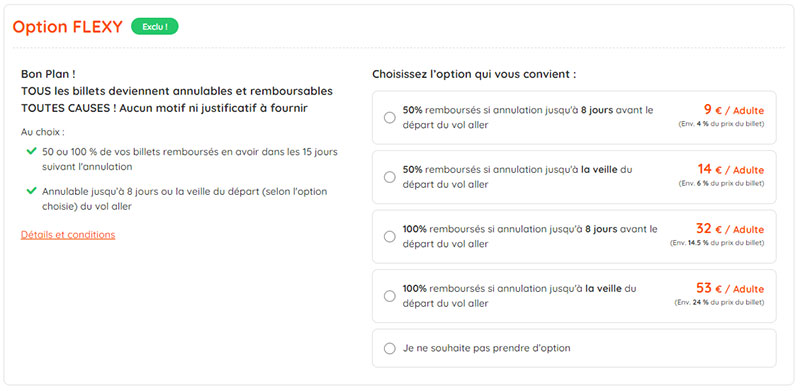800x391 pixels.
Task: Select the 100% refund until la veille radio
Action: 389,296
